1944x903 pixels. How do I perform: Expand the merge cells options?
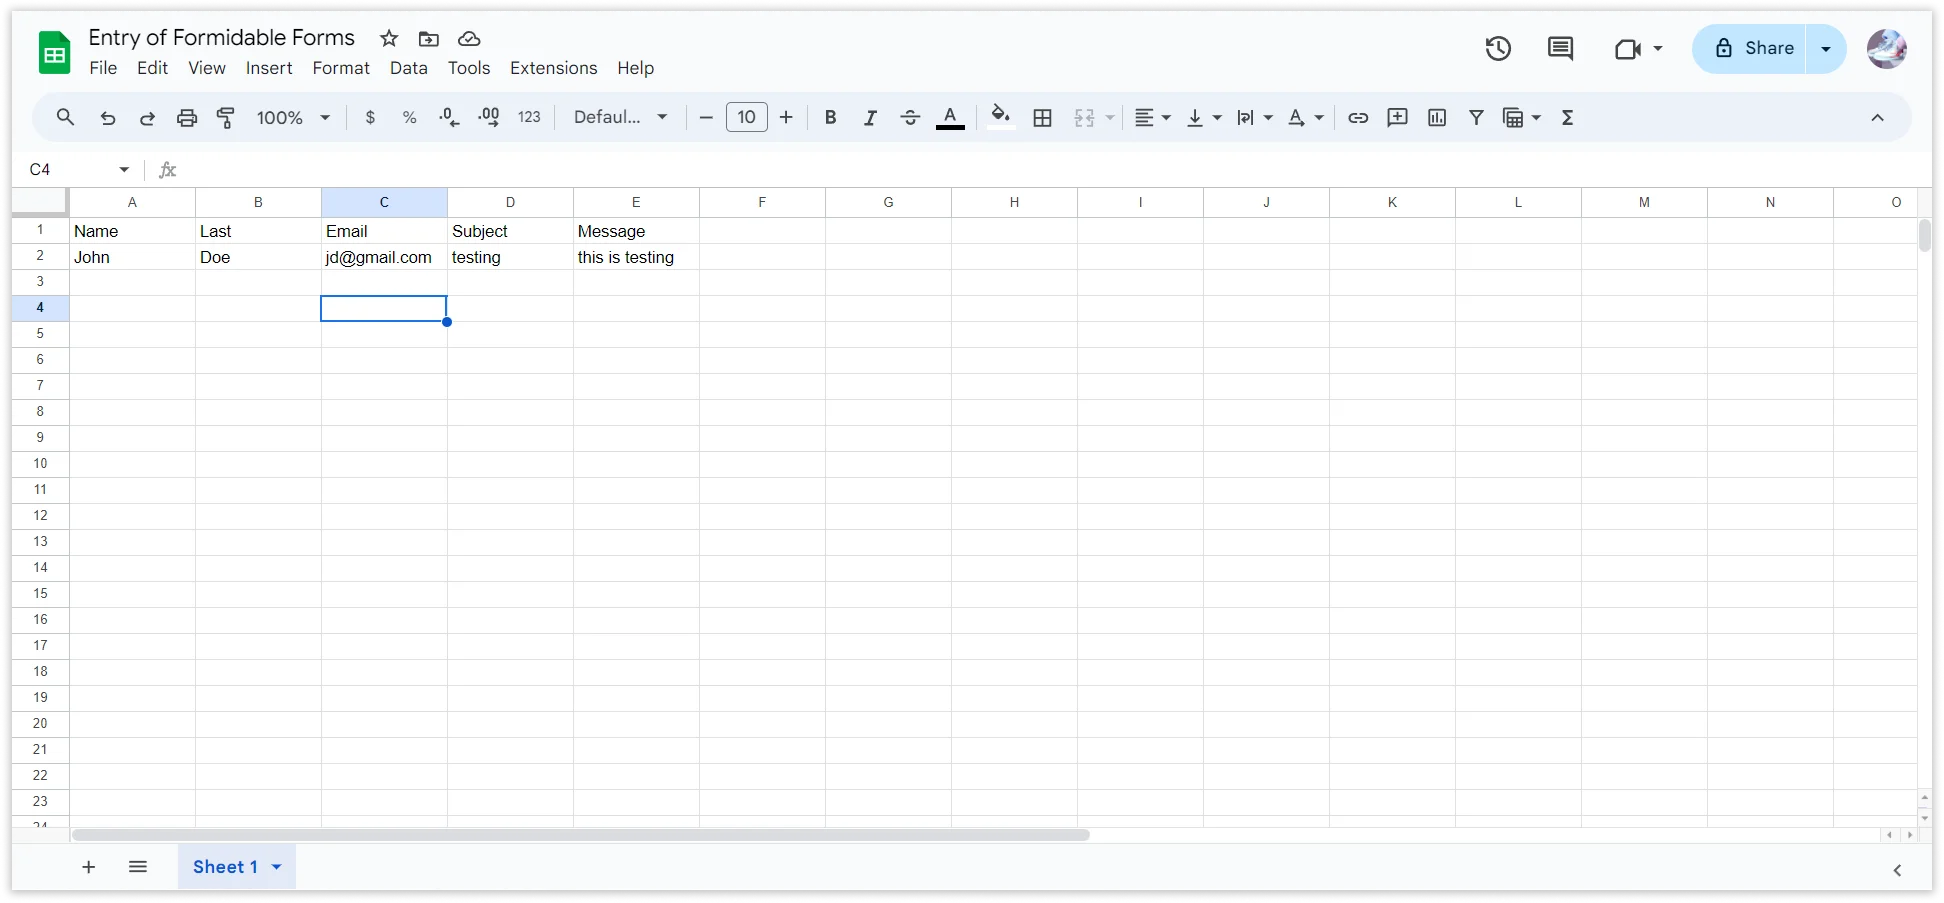pyautogui.click(x=1109, y=117)
